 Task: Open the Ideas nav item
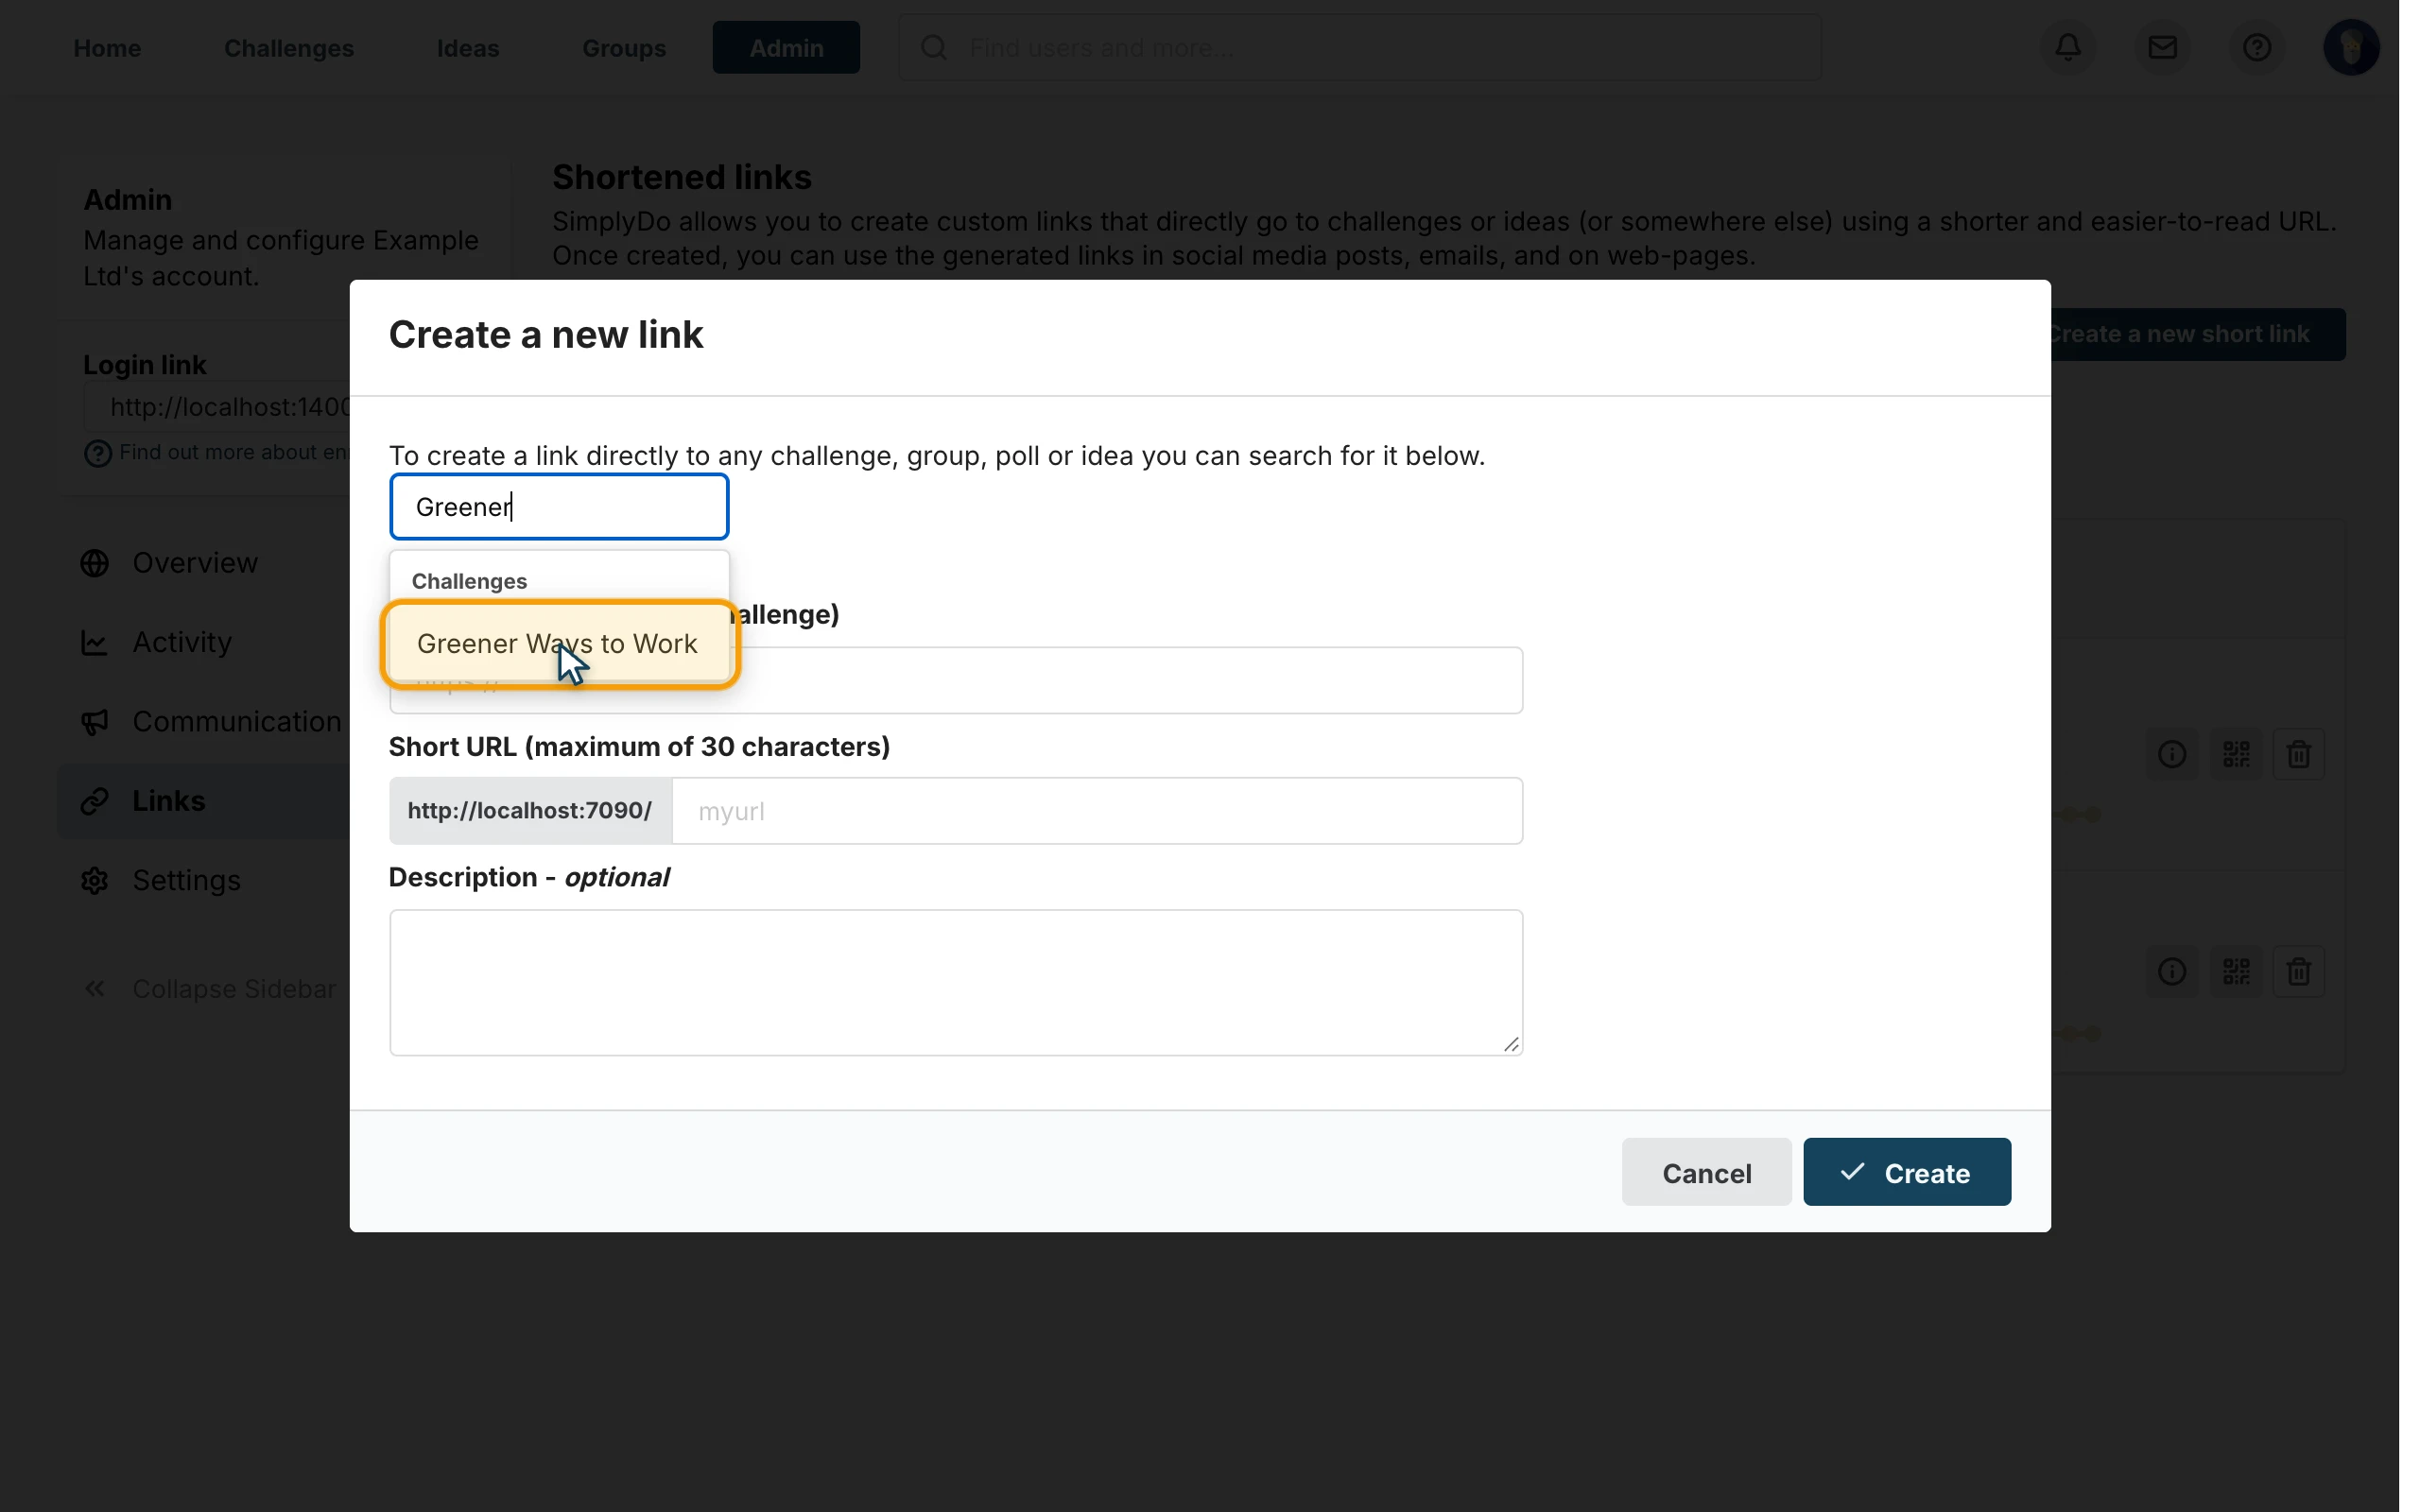coord(468,48)
